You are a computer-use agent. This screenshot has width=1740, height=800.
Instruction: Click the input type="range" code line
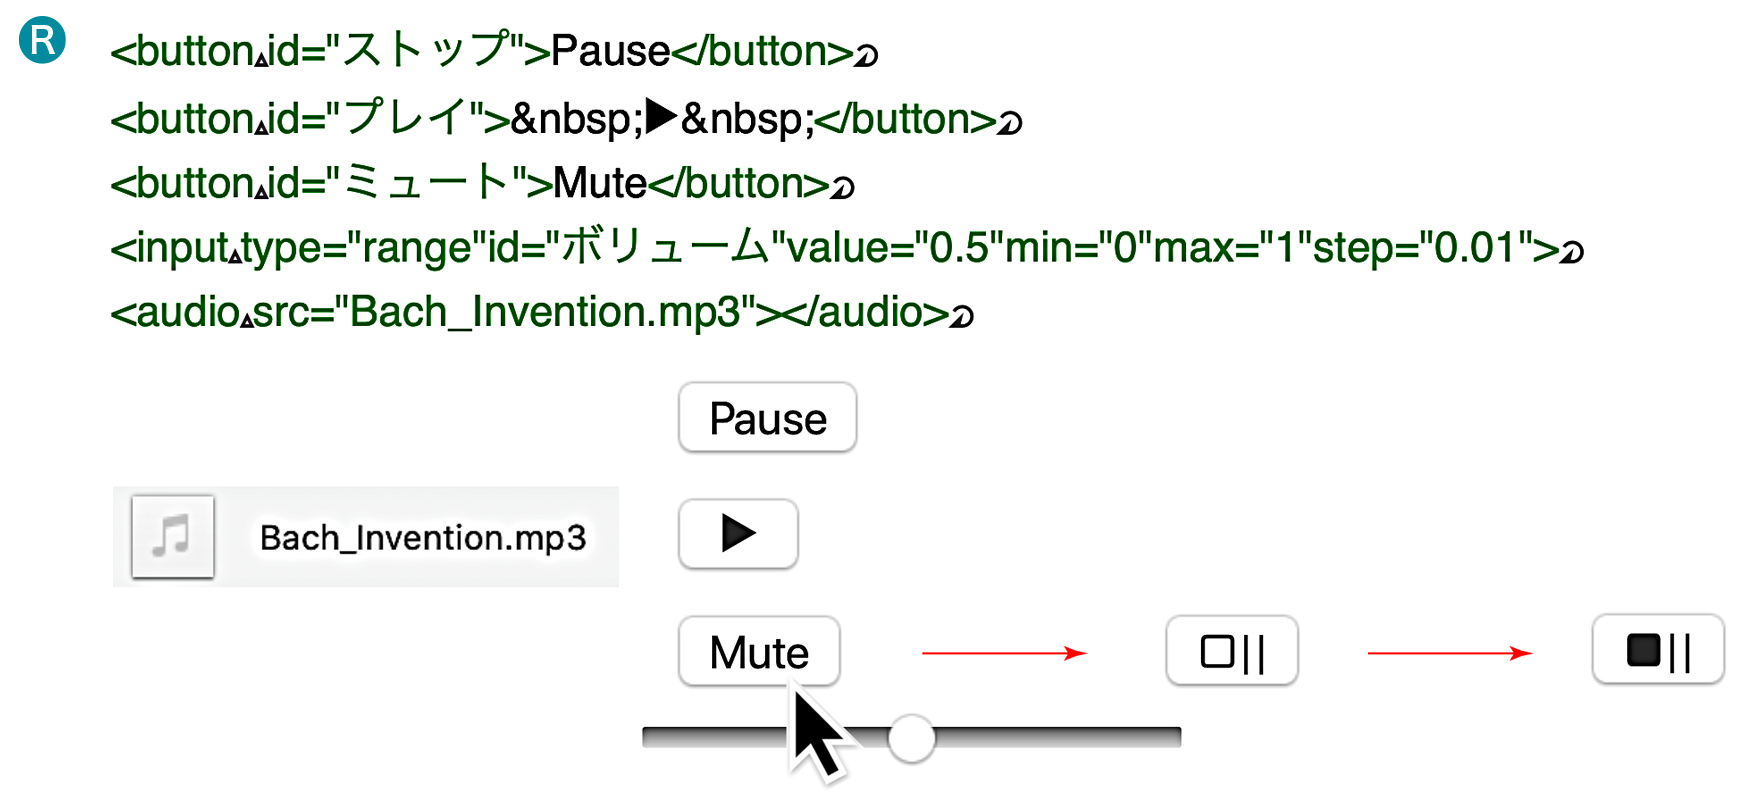847,248
